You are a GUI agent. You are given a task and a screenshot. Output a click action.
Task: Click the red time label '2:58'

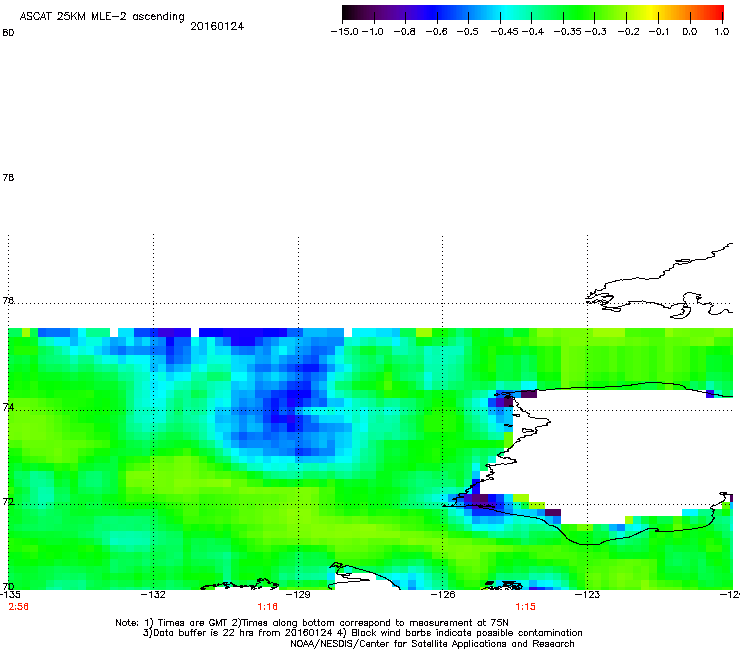click(x=18, y=607)
